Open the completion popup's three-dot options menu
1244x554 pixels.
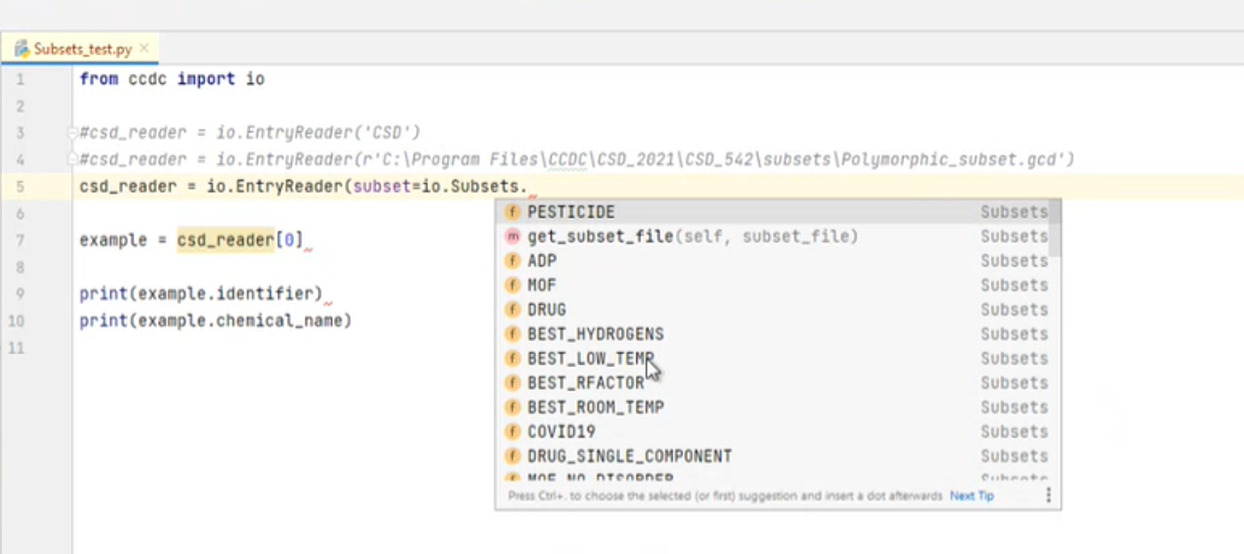pos(1048,495)
